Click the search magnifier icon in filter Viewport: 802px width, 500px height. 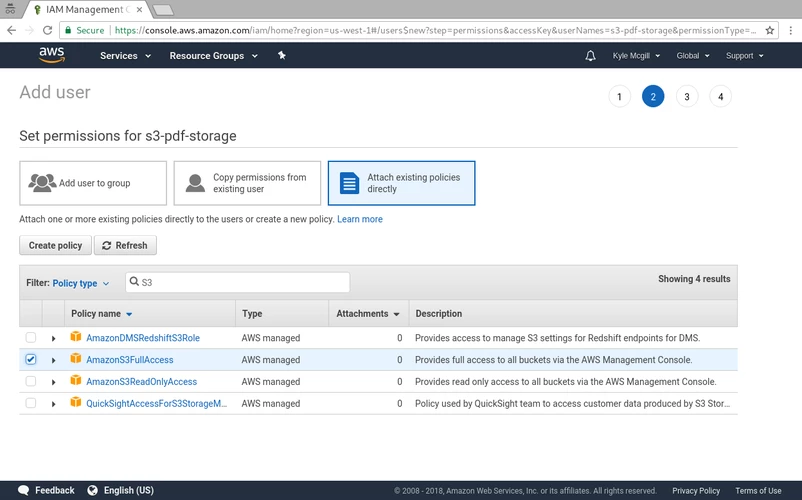pyautogui.click(x=134, y=282)
